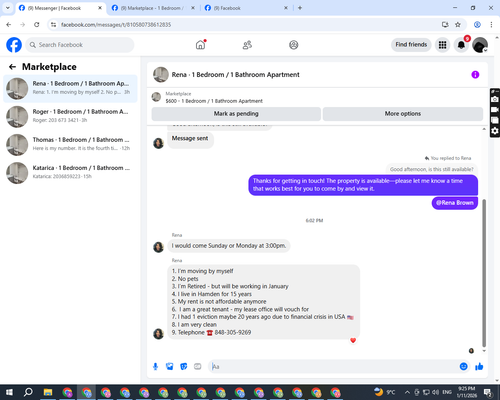
Task: Click the browser back arrow
Action: click(9, 25)
